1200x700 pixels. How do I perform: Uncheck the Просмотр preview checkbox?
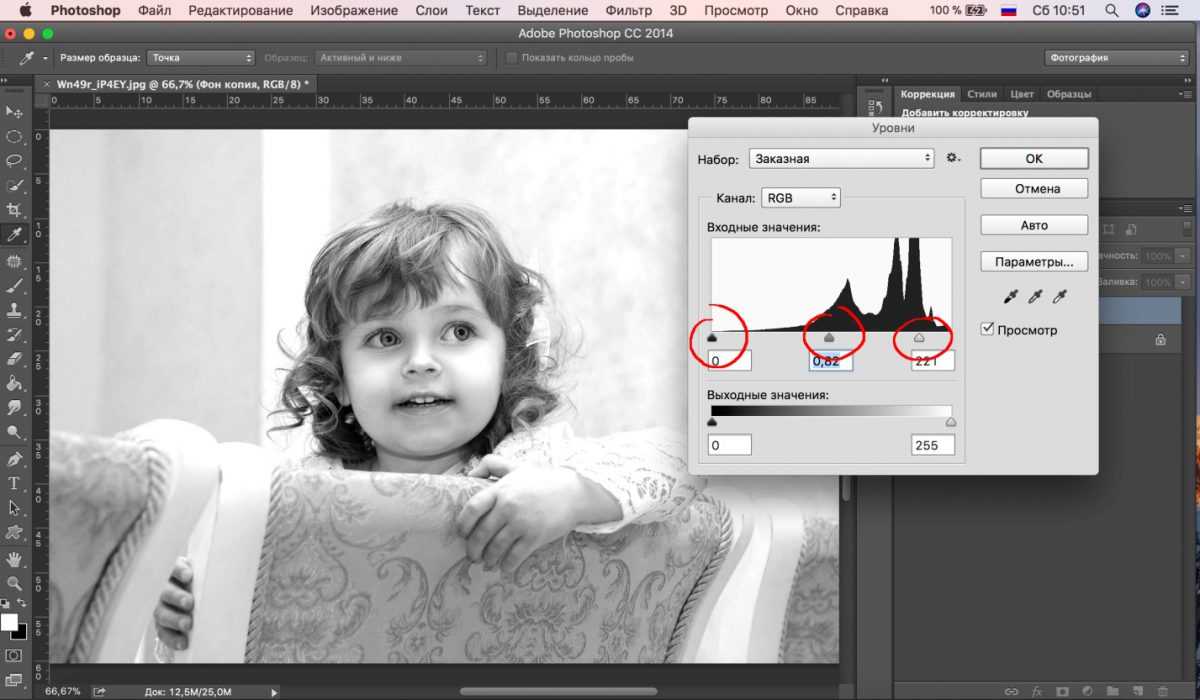click(988, 329)
